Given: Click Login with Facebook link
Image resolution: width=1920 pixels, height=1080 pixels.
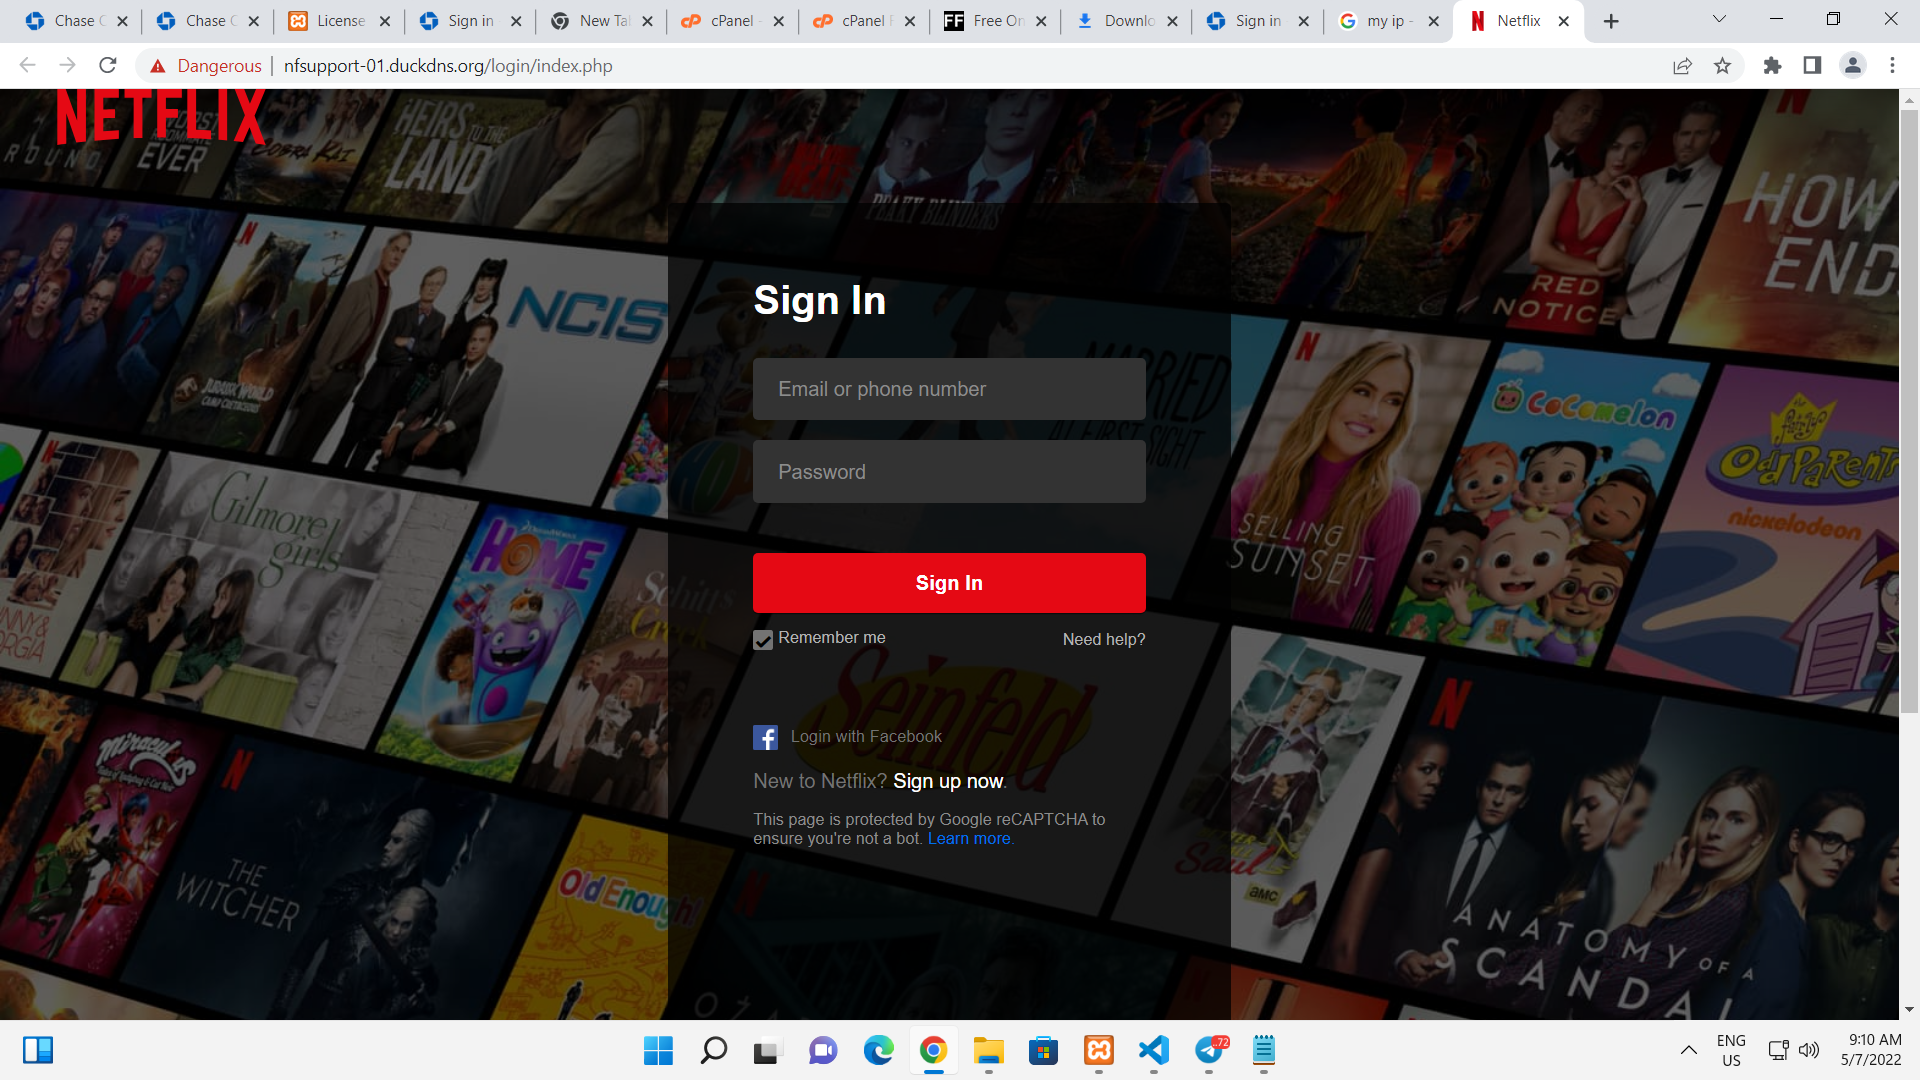Looking at the screenshot, I should tap(866, 737).
